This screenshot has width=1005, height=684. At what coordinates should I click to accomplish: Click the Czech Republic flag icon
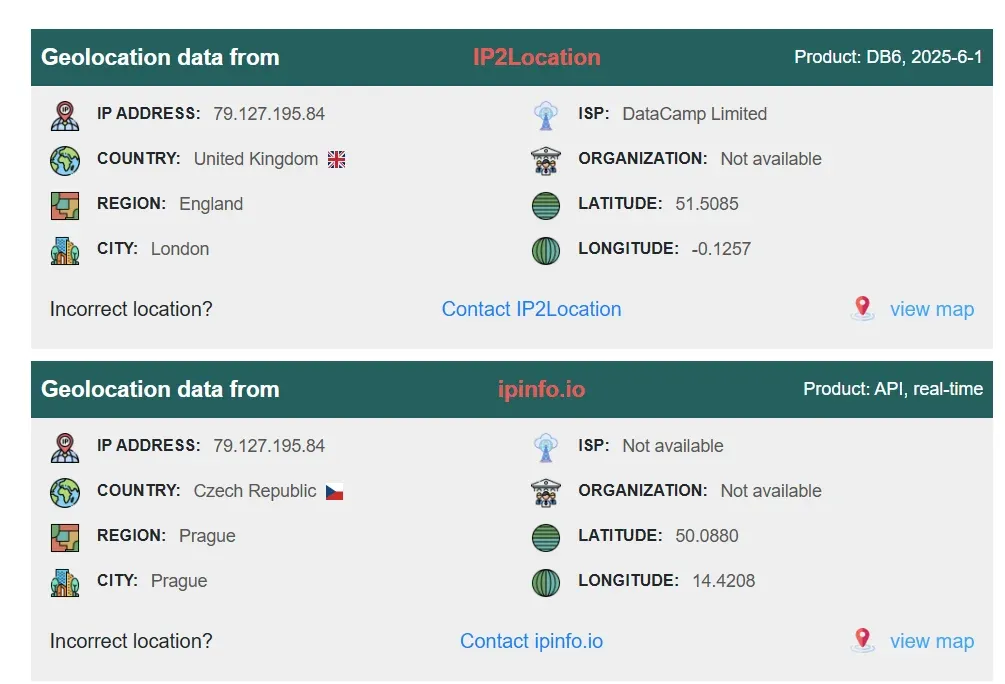(335, 492)
